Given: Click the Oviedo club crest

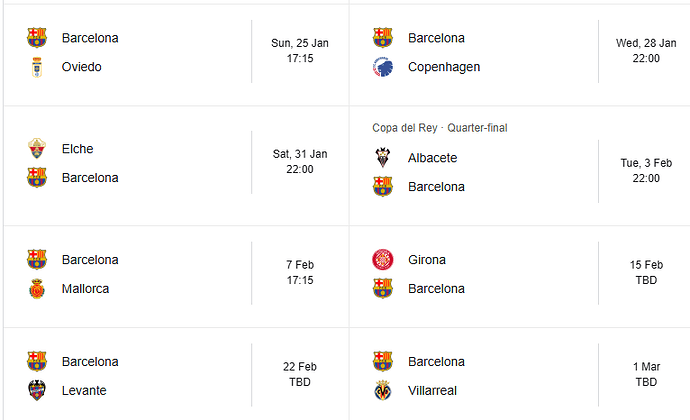Looking at the screenshot, I should click(37, 67).
